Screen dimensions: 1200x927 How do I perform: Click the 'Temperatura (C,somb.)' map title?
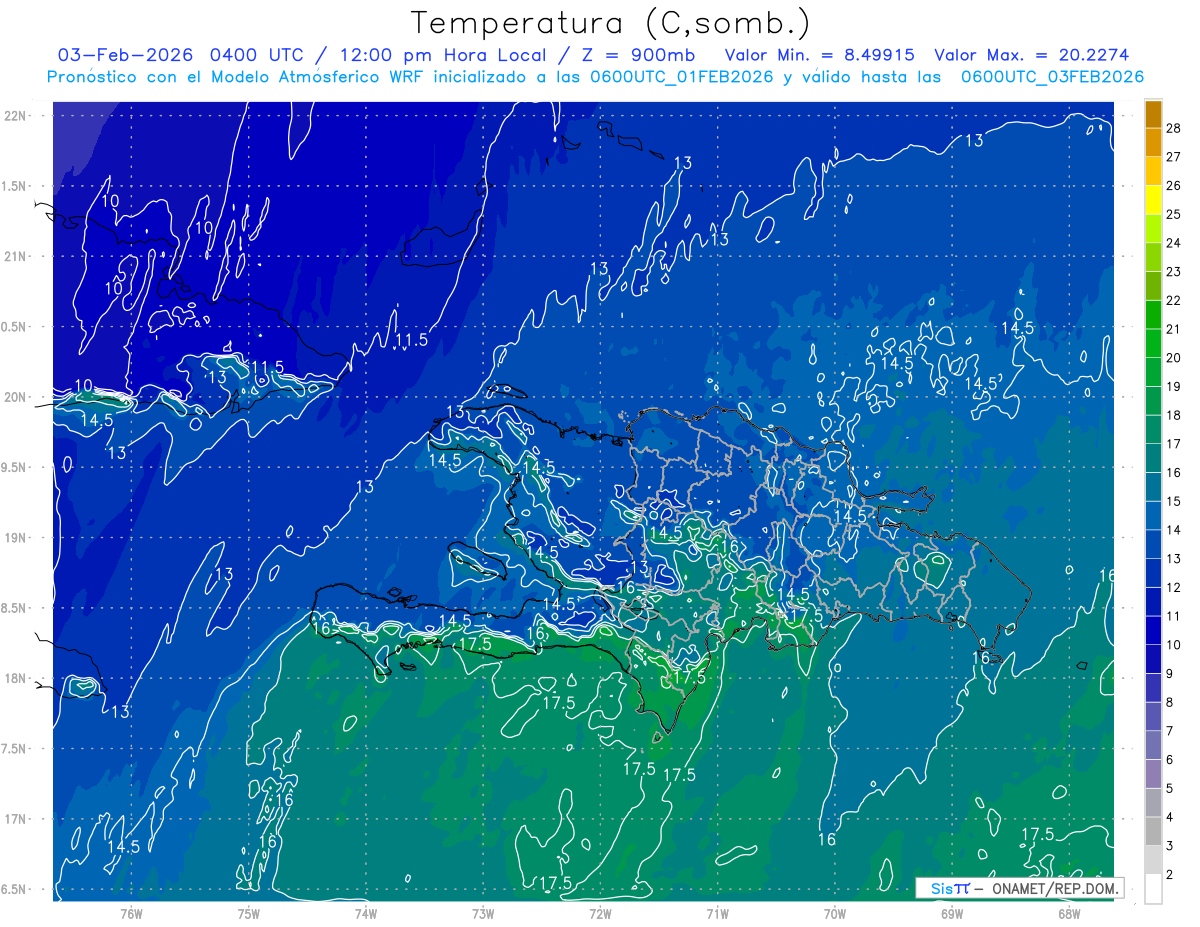[610, 23]
